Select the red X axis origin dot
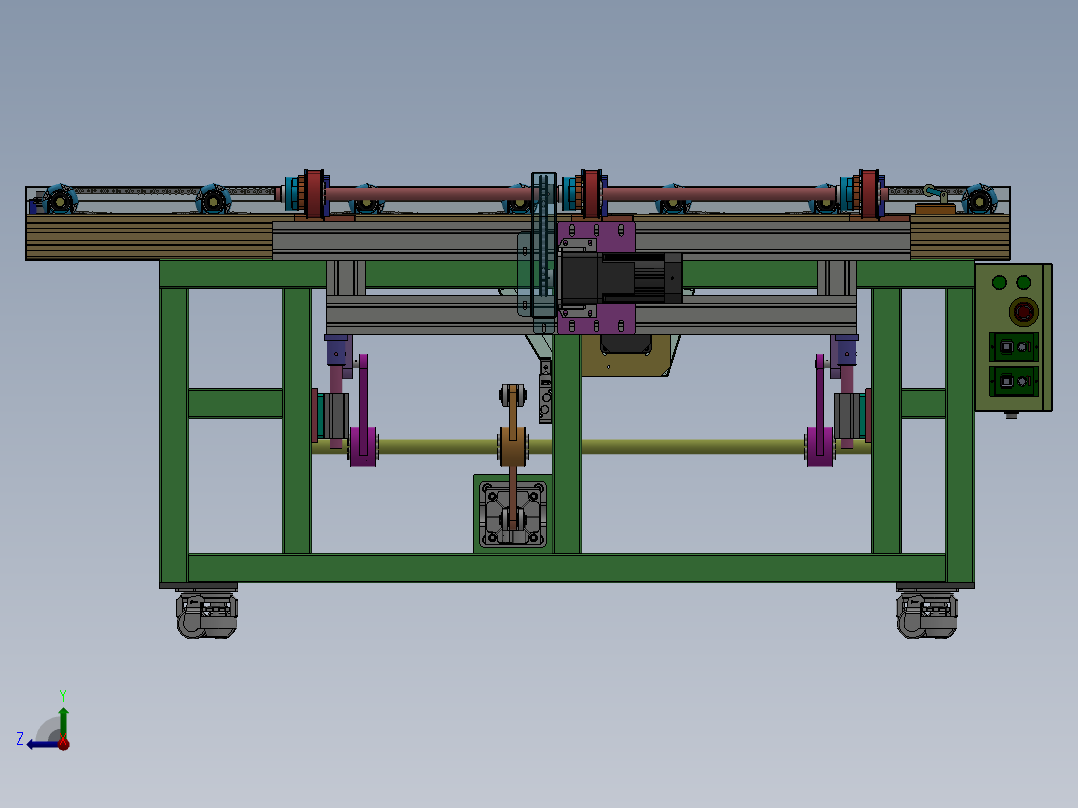This screenshot has height=808, width=1078. [63, 743]
